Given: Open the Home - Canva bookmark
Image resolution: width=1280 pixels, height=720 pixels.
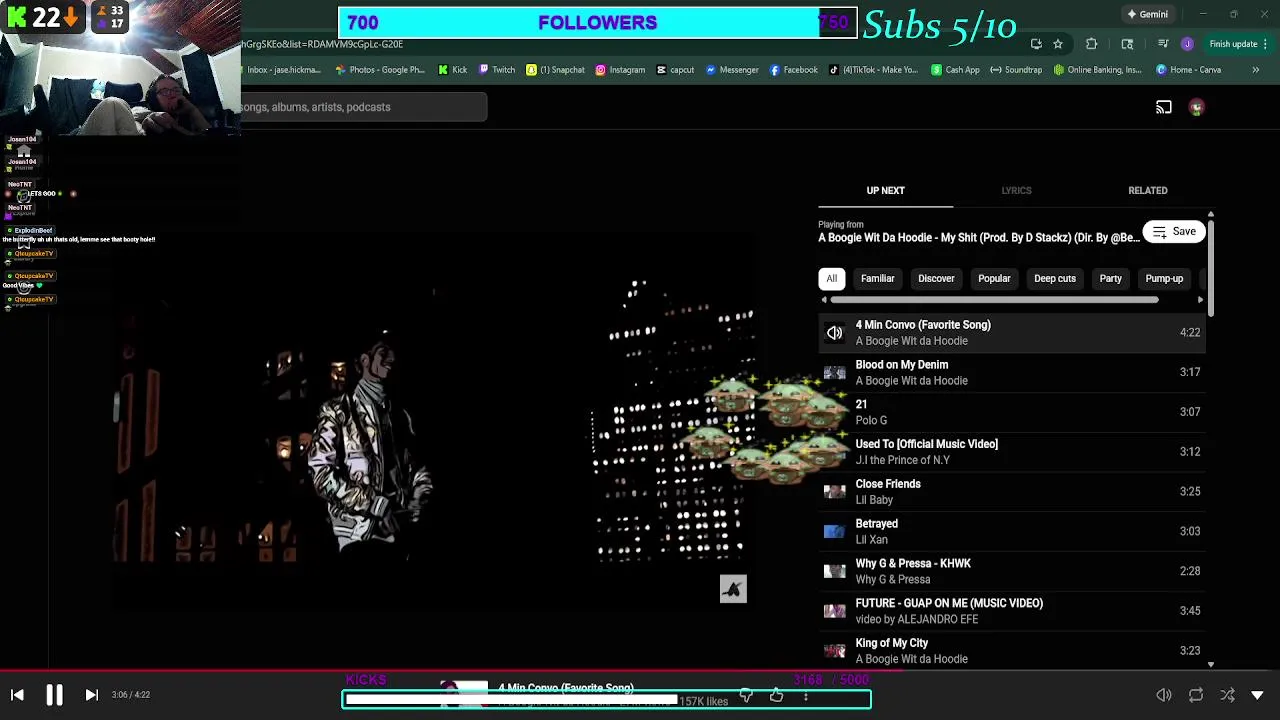Looking at the screenshot, I should pyautogui.click(x=1188, y=70).
